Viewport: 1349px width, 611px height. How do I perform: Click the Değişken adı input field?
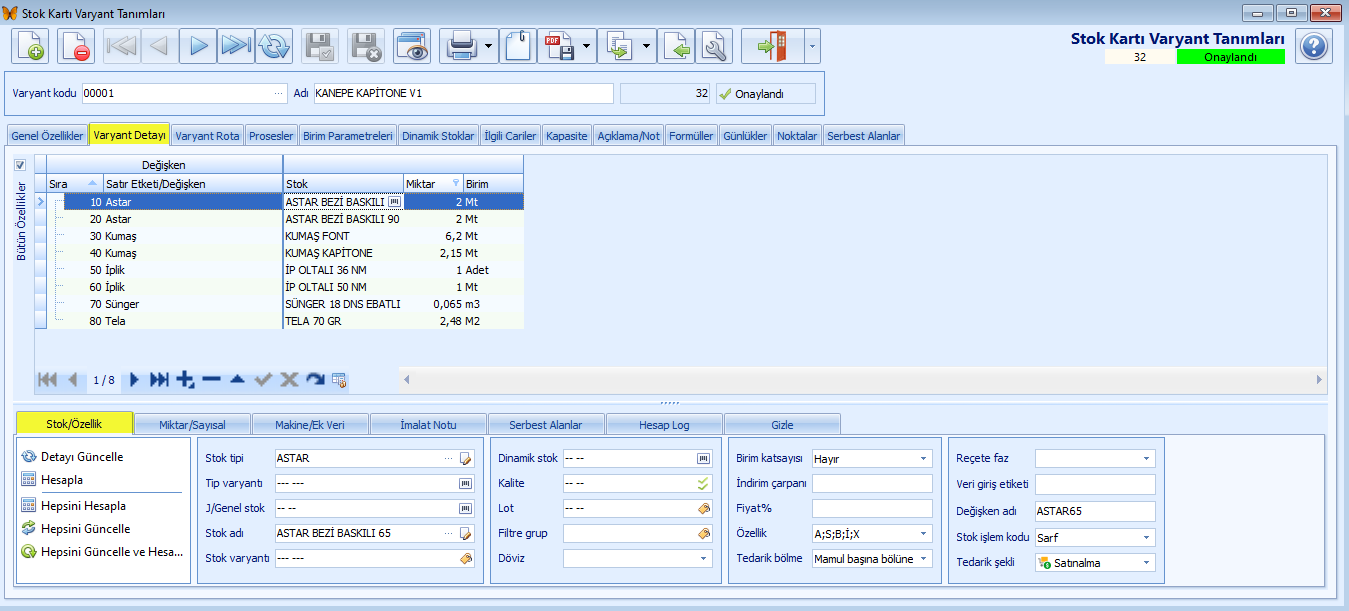(1095, 510)
